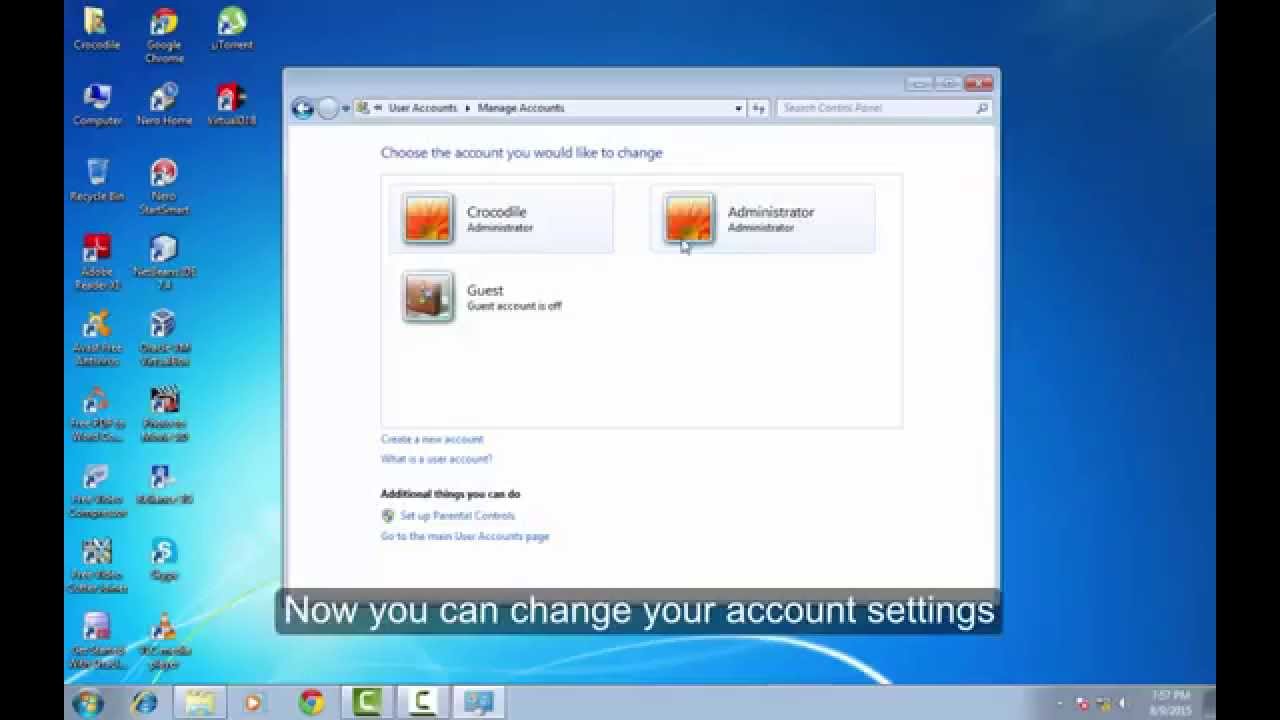Image resolution: width=1280 pixels, height=720 pixels.
Task: Switch to the second Camtasia taskbar button
Action: coord(422,702)
